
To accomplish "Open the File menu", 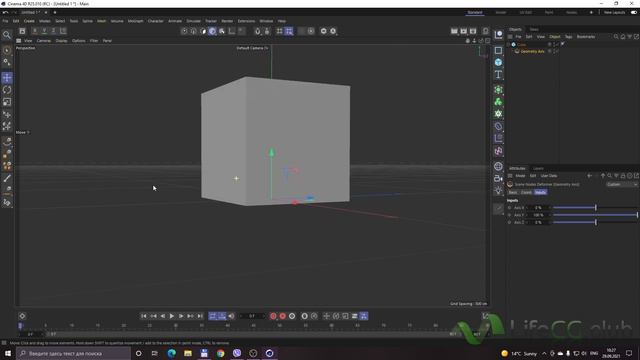I will pos(5,21).
